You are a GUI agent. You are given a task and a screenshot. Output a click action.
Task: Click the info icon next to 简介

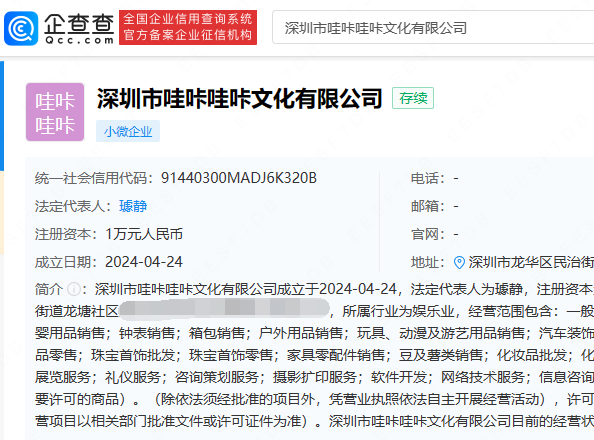73,290
